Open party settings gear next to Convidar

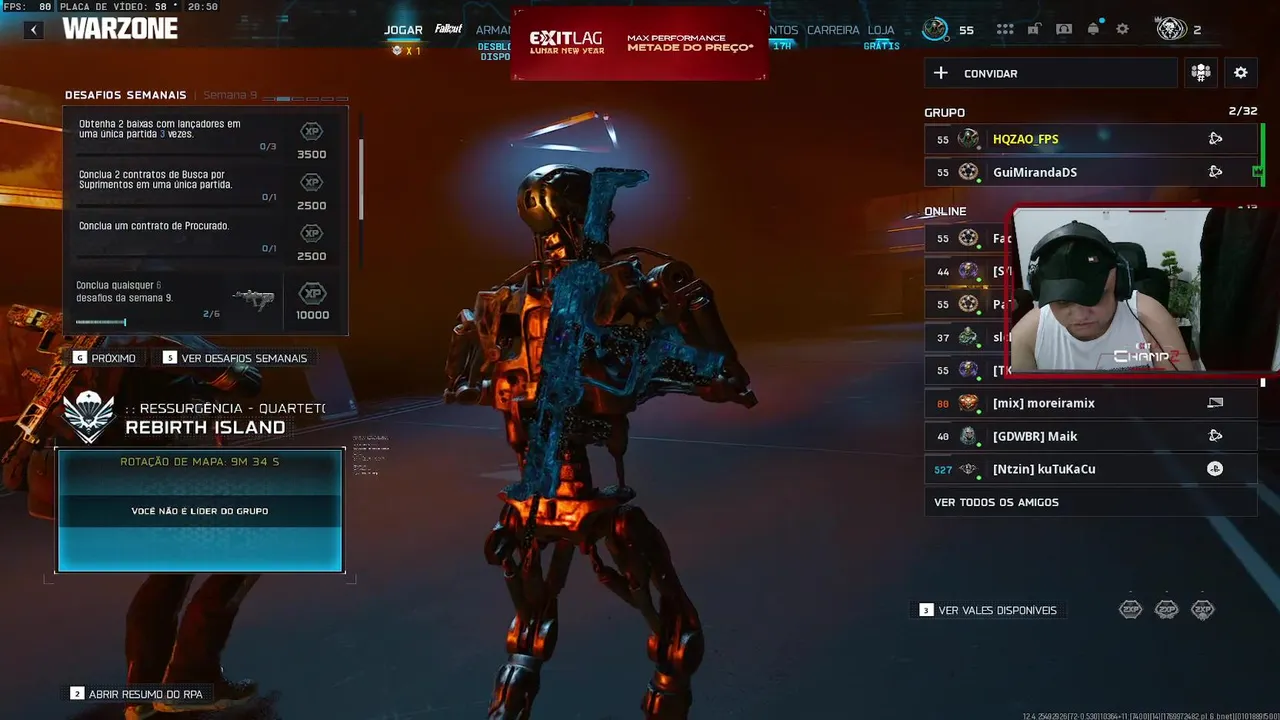1241,73
